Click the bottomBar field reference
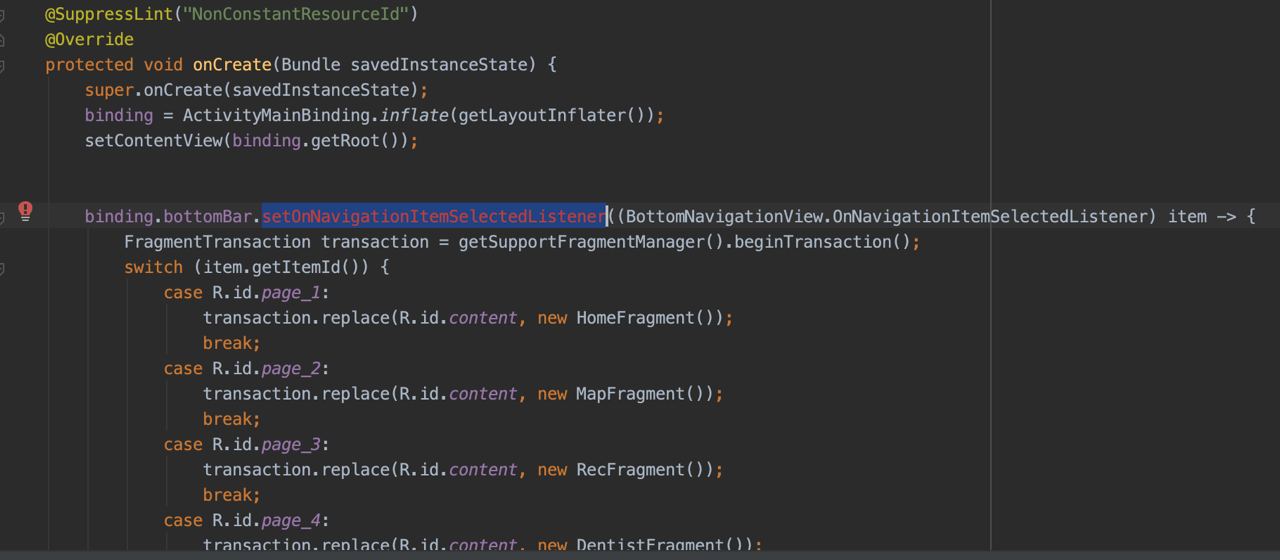 207,216
